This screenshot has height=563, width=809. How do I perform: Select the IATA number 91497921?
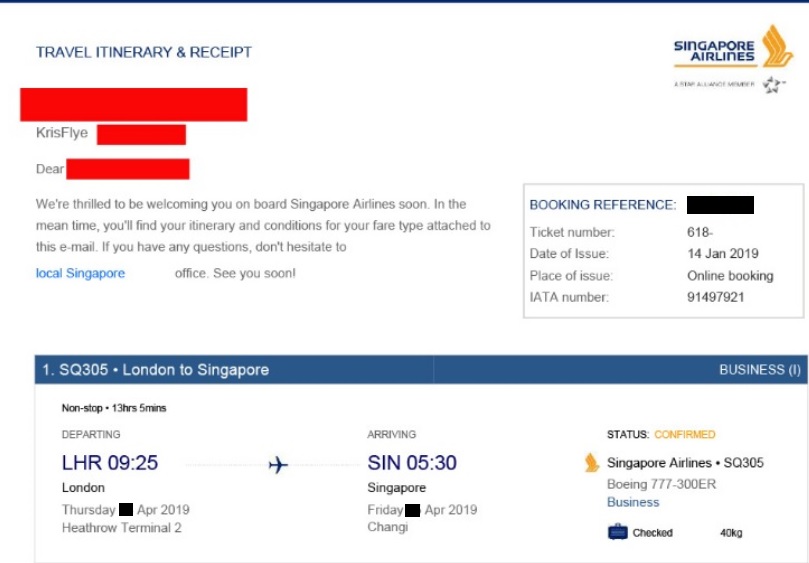coord(715,297)
